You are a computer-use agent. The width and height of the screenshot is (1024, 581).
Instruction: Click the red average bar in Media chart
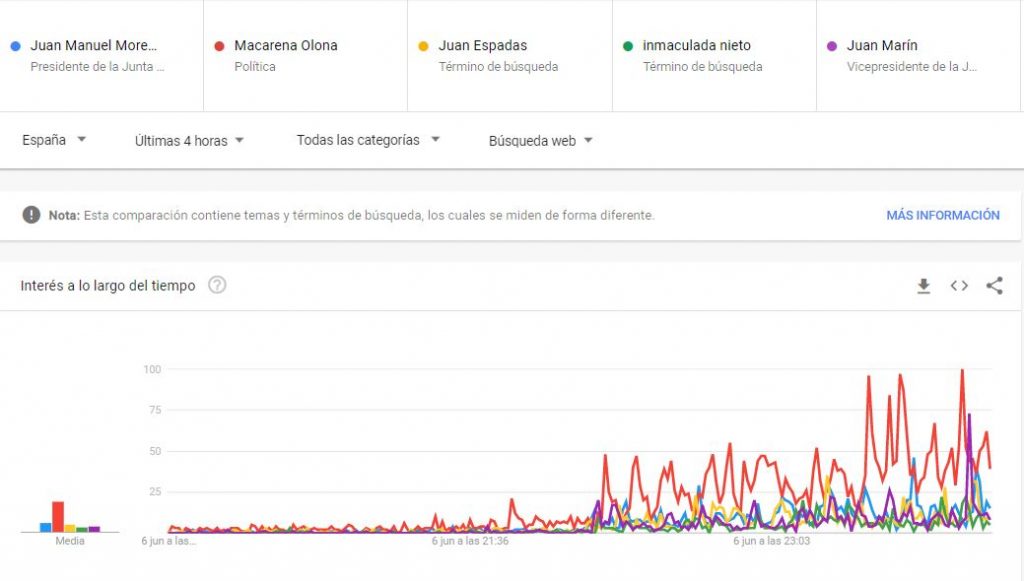click(58, 516)
